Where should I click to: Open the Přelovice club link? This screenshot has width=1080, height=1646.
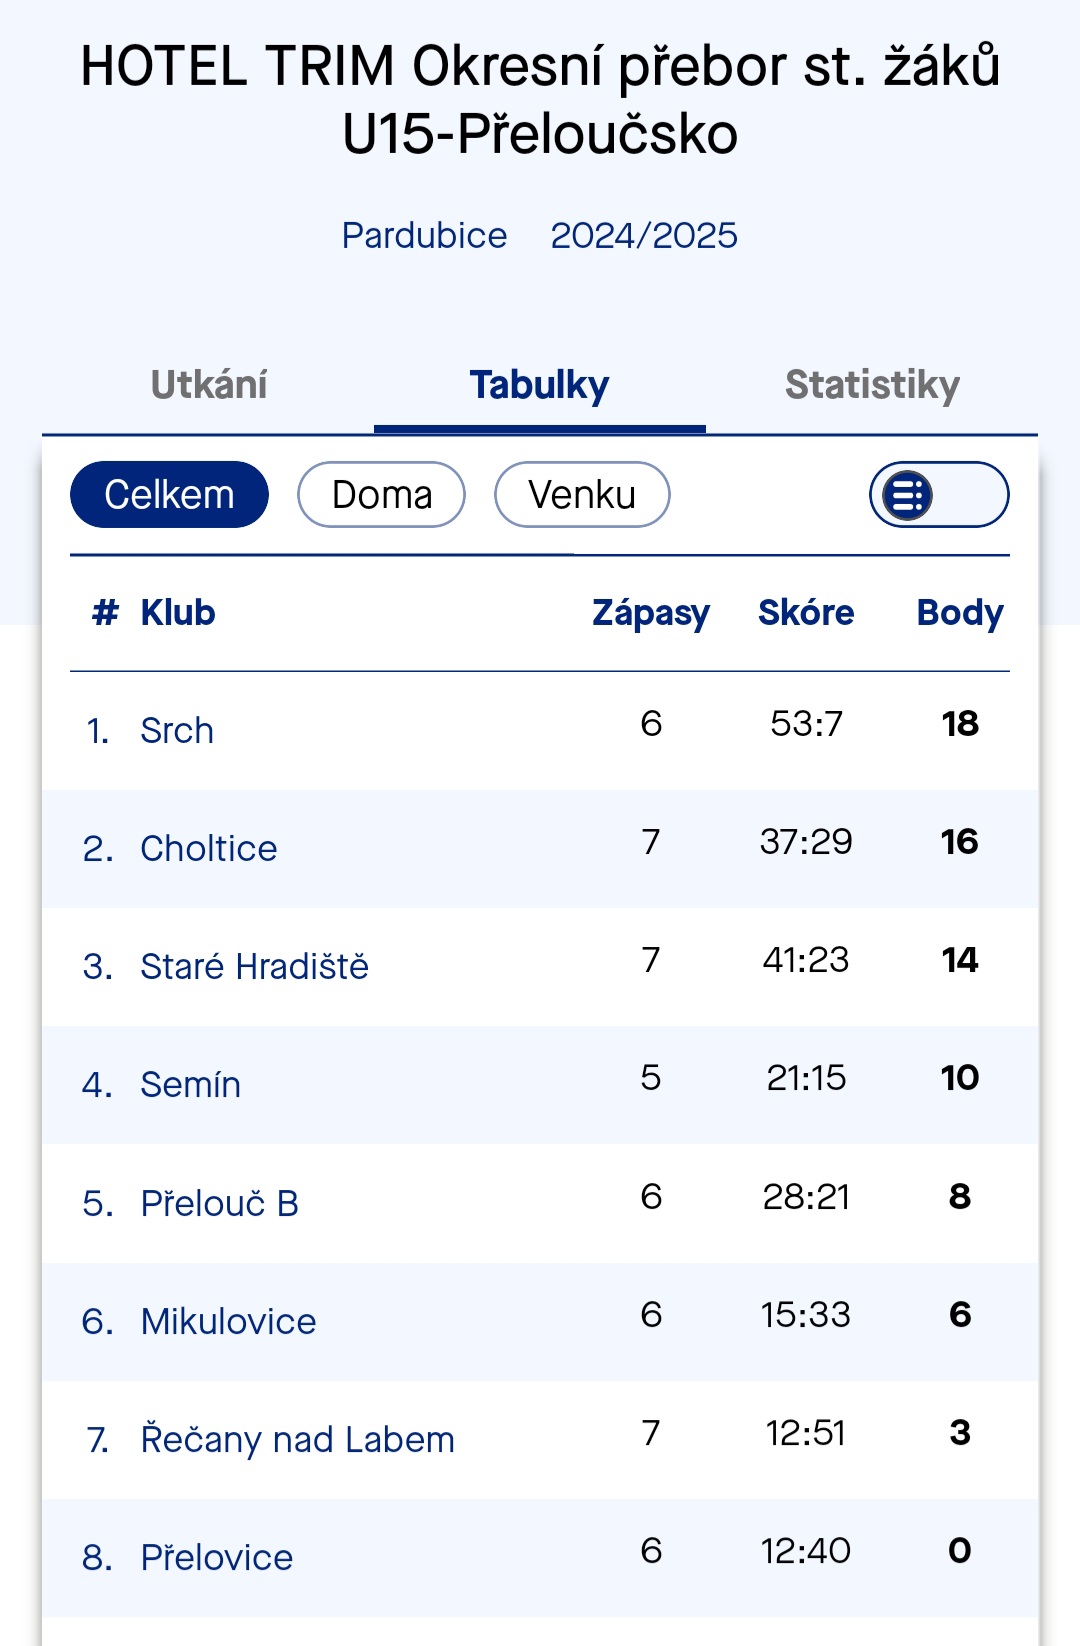(x=216, y=1557)
